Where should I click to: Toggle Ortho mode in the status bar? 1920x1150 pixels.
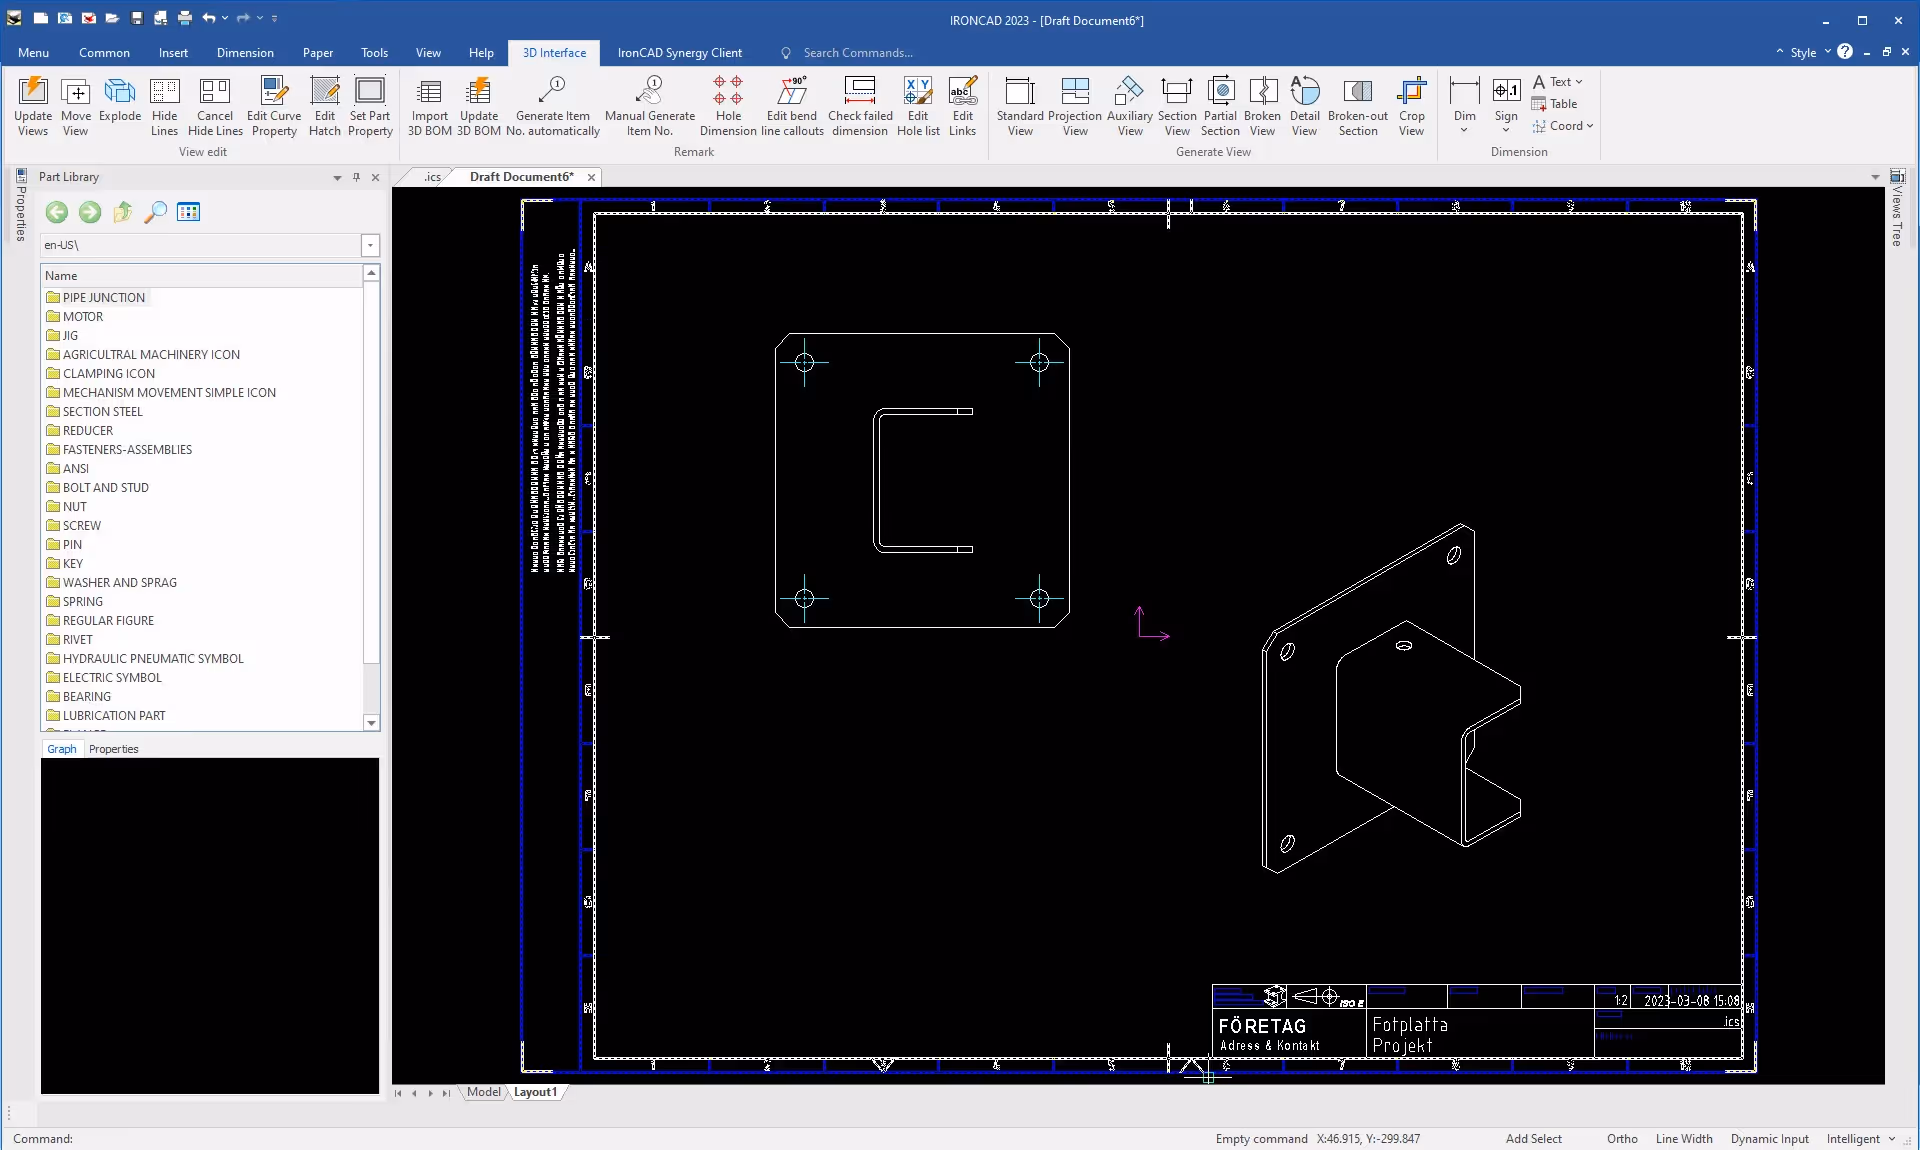(1621, 1139)
